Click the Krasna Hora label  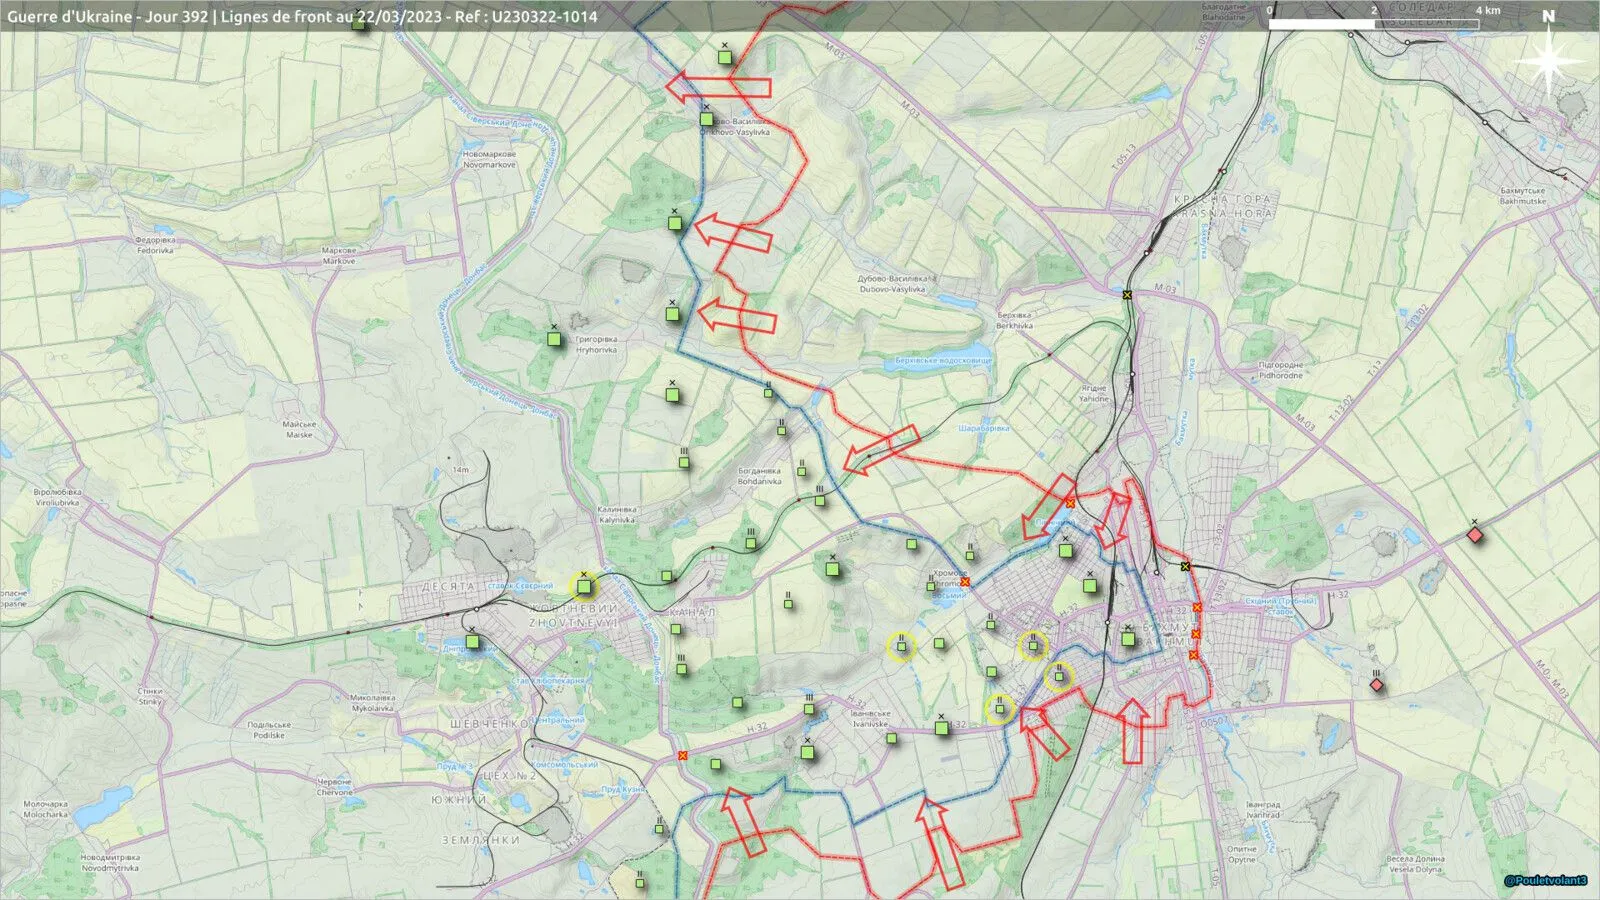pos(1223,206)
